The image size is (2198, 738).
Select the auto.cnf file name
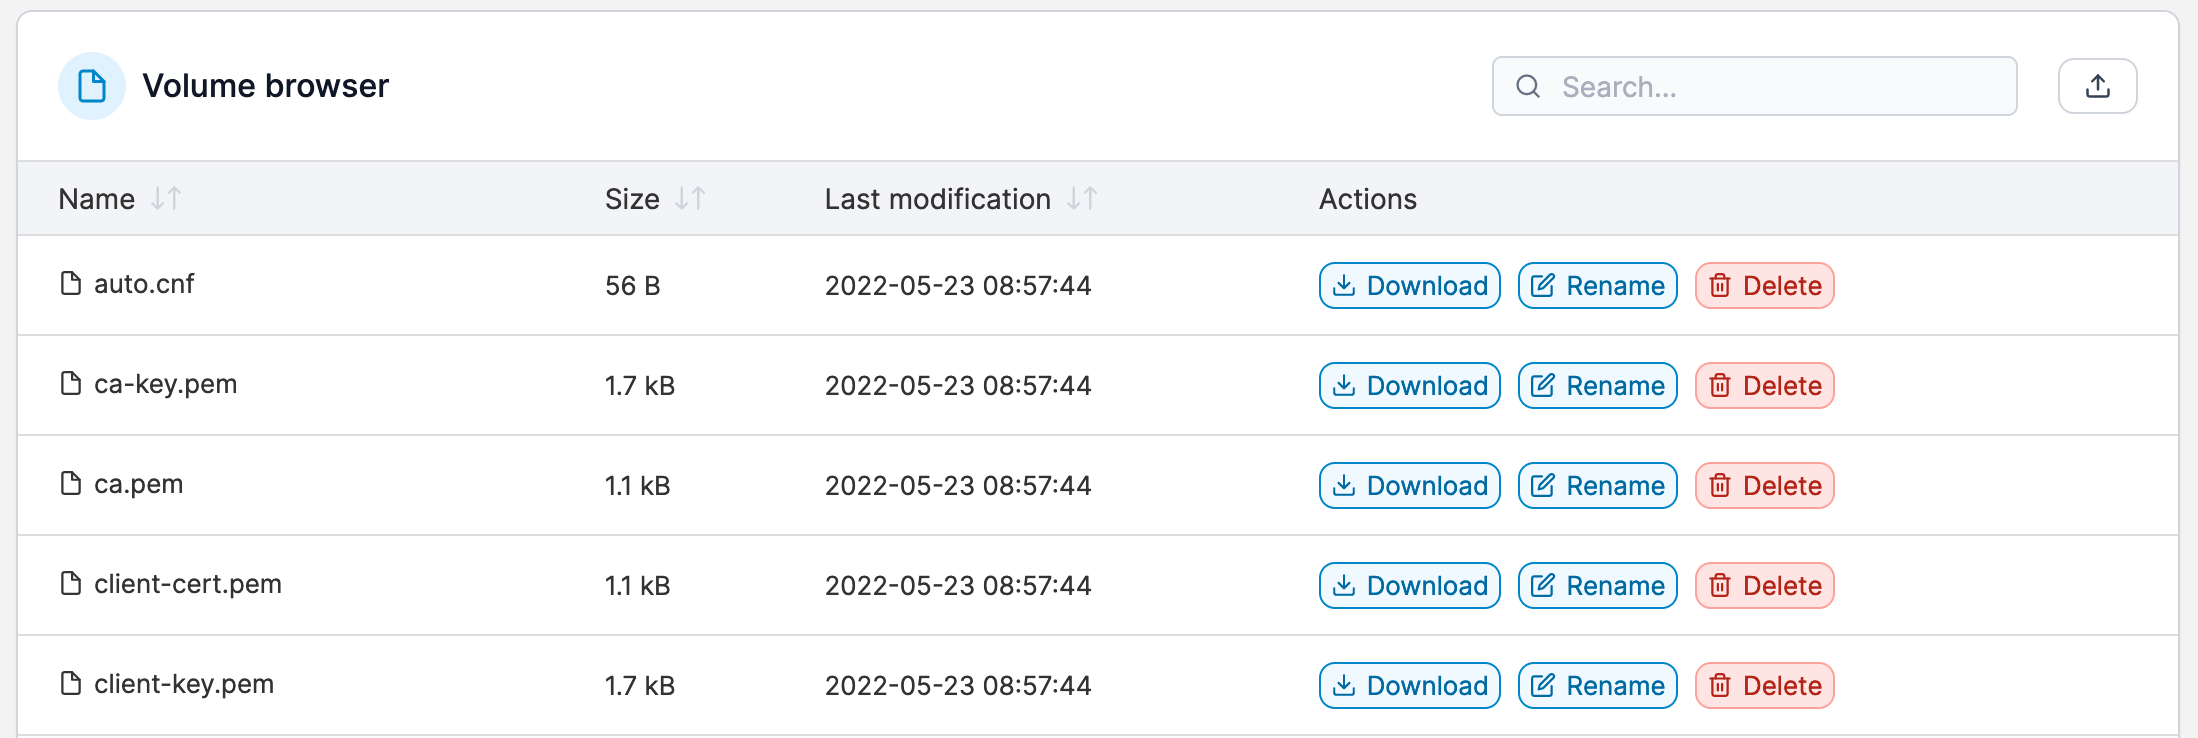click(144, 283)
